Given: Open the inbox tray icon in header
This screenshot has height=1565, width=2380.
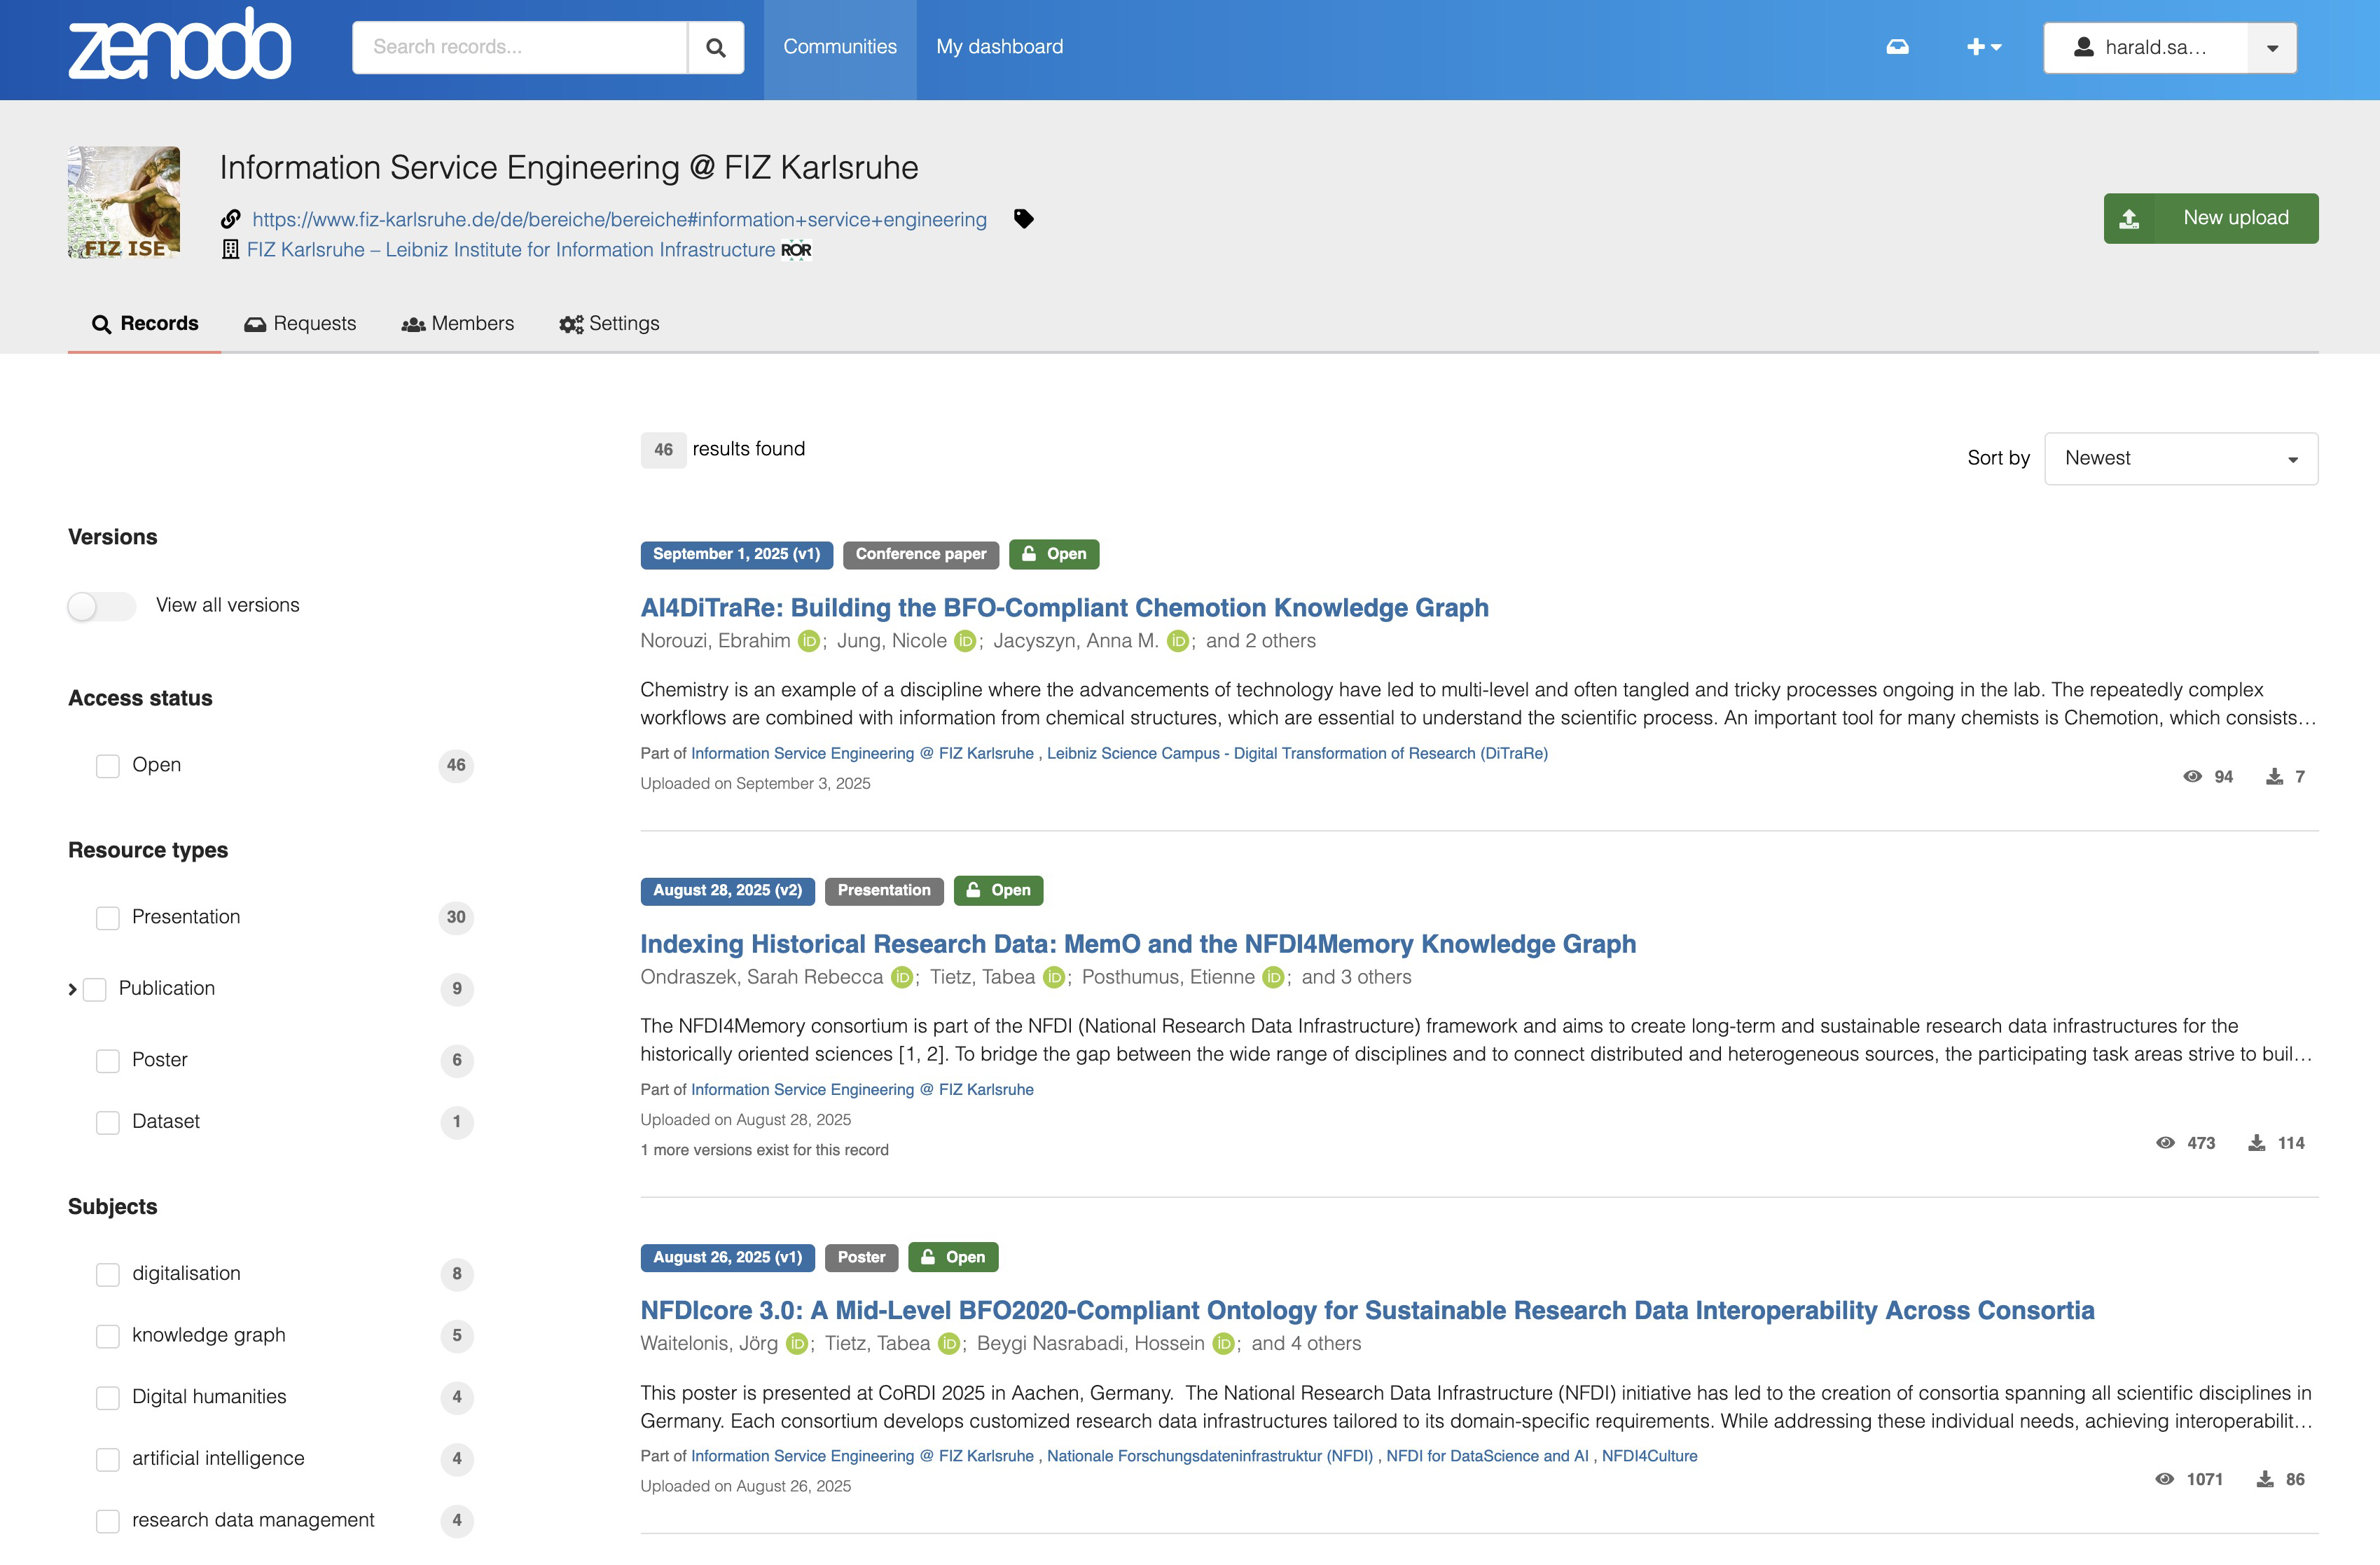Looking at the screenshot, I should coord(1897,47).
